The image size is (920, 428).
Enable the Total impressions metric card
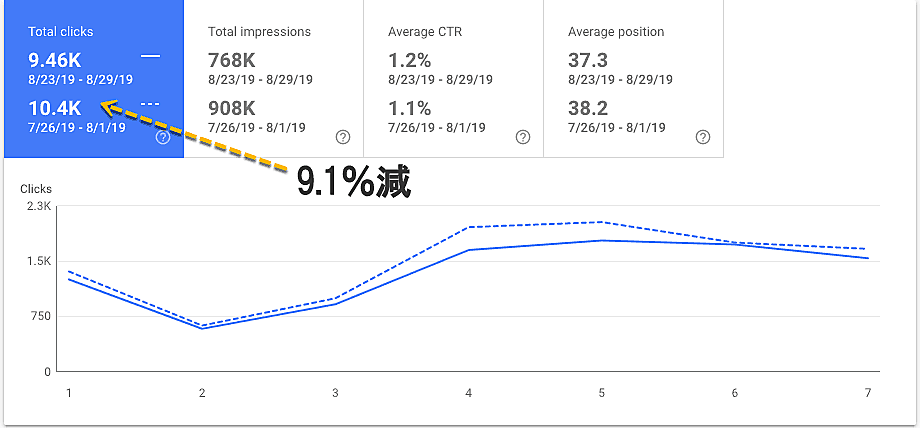[273, 30]
